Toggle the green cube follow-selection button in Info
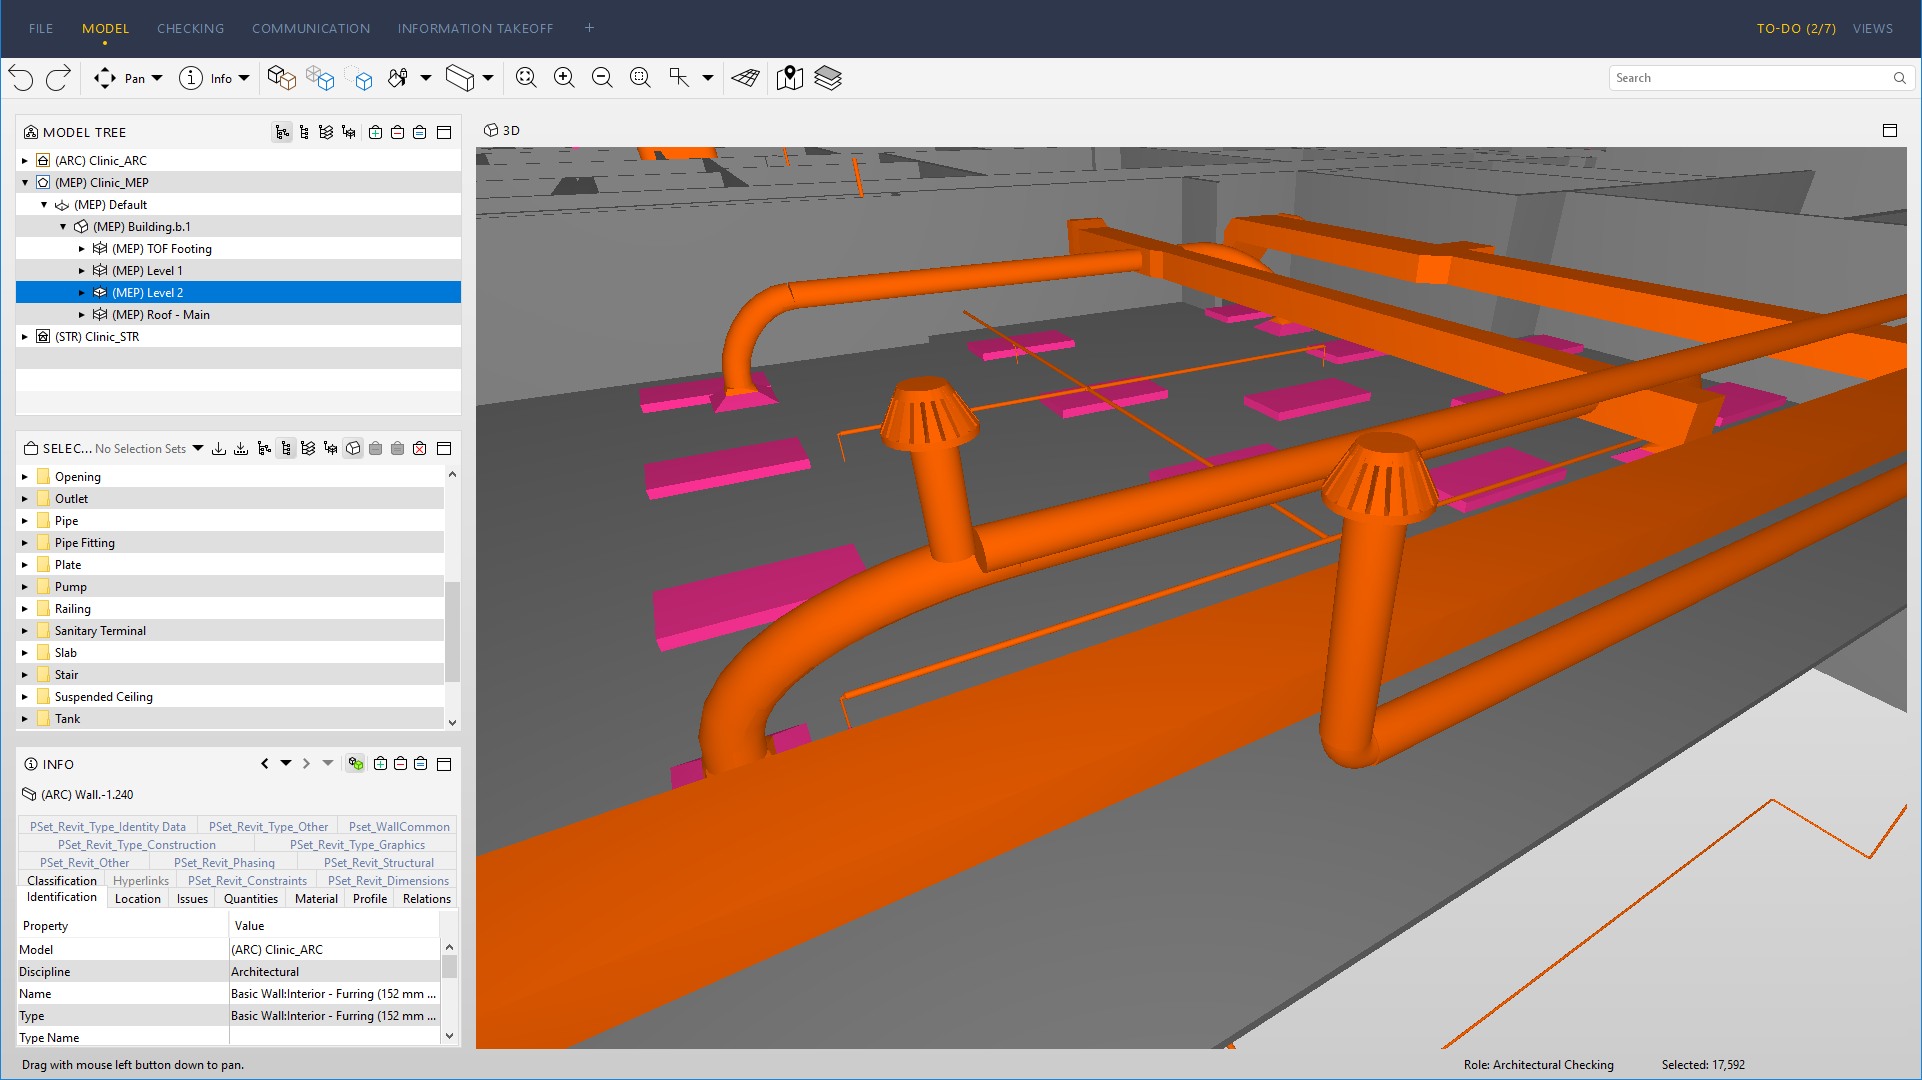1922x1080 pixels. (x=355, y=763)
